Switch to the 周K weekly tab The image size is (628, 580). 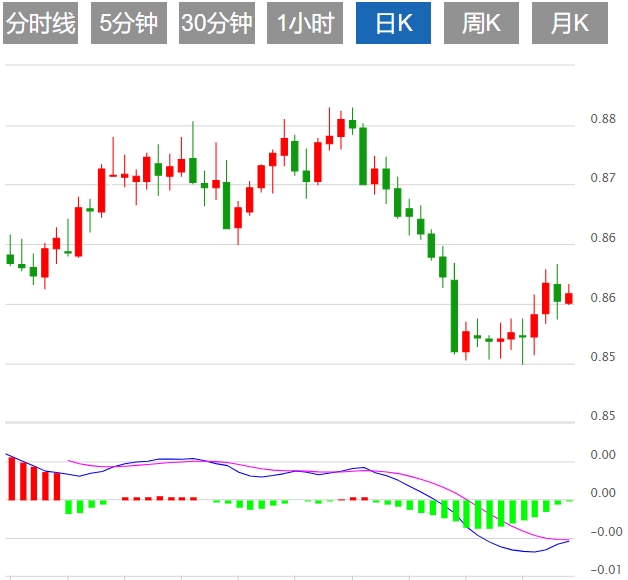pyautogui.click(x=481, y=23)
